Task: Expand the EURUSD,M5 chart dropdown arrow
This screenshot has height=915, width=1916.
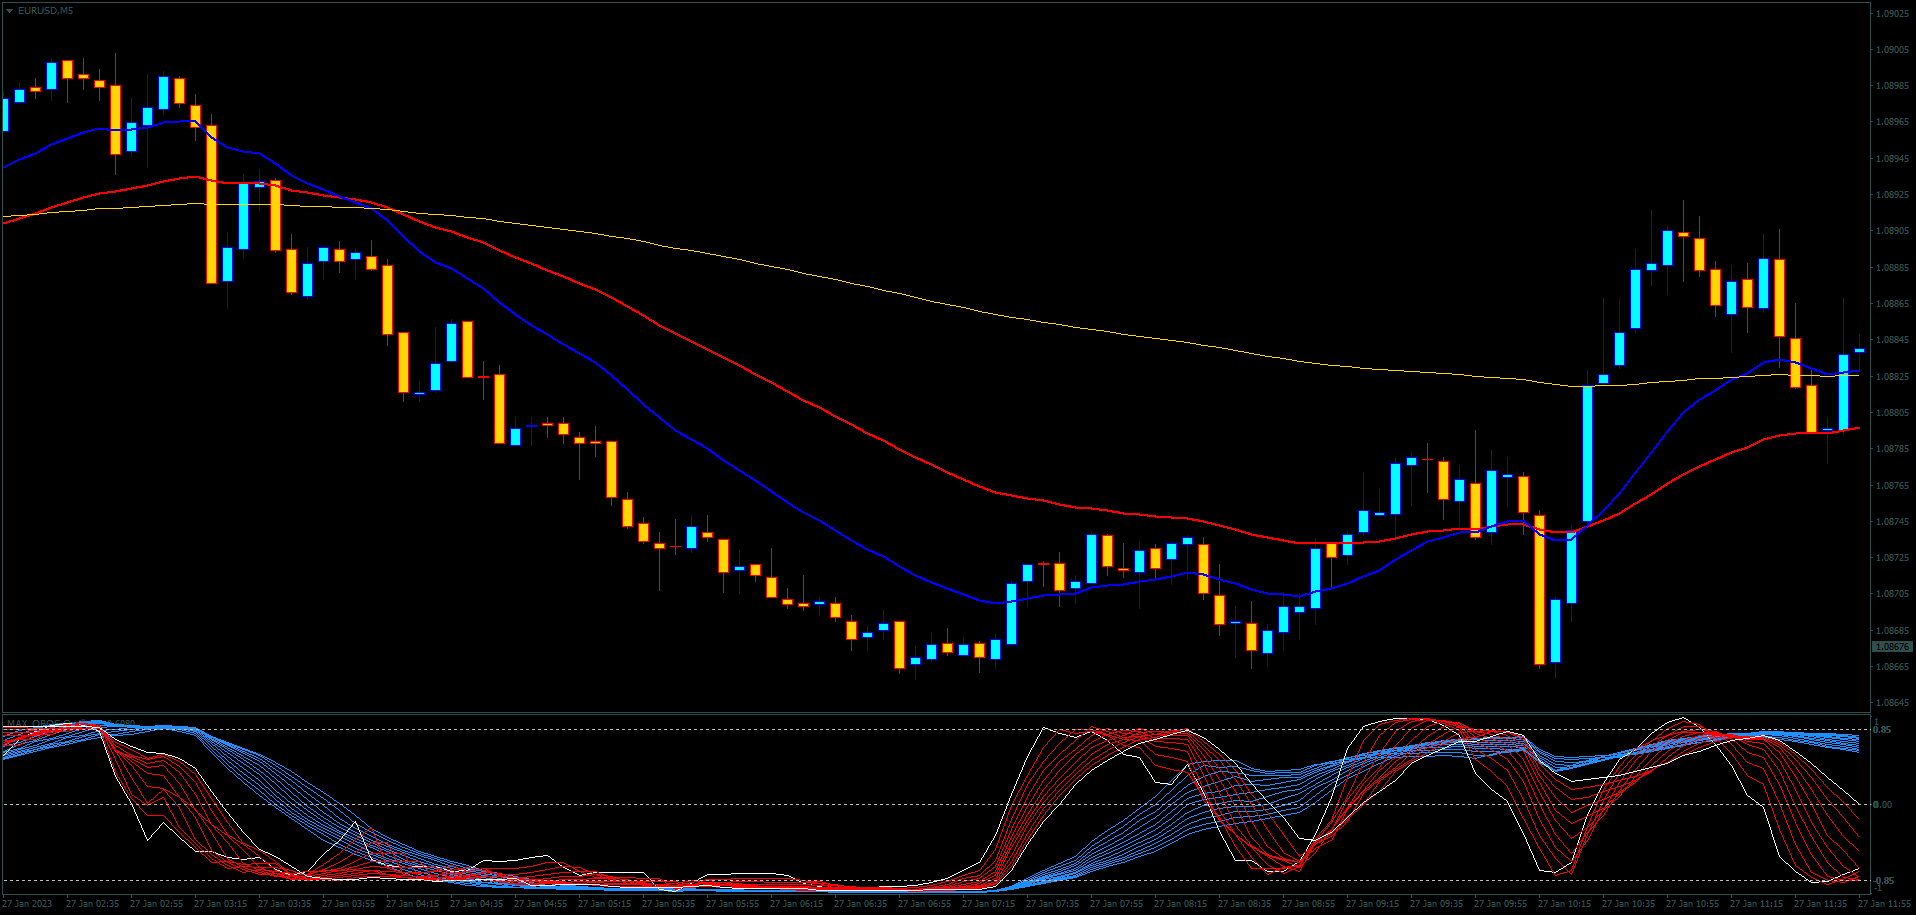Action: tap(9, 11)
